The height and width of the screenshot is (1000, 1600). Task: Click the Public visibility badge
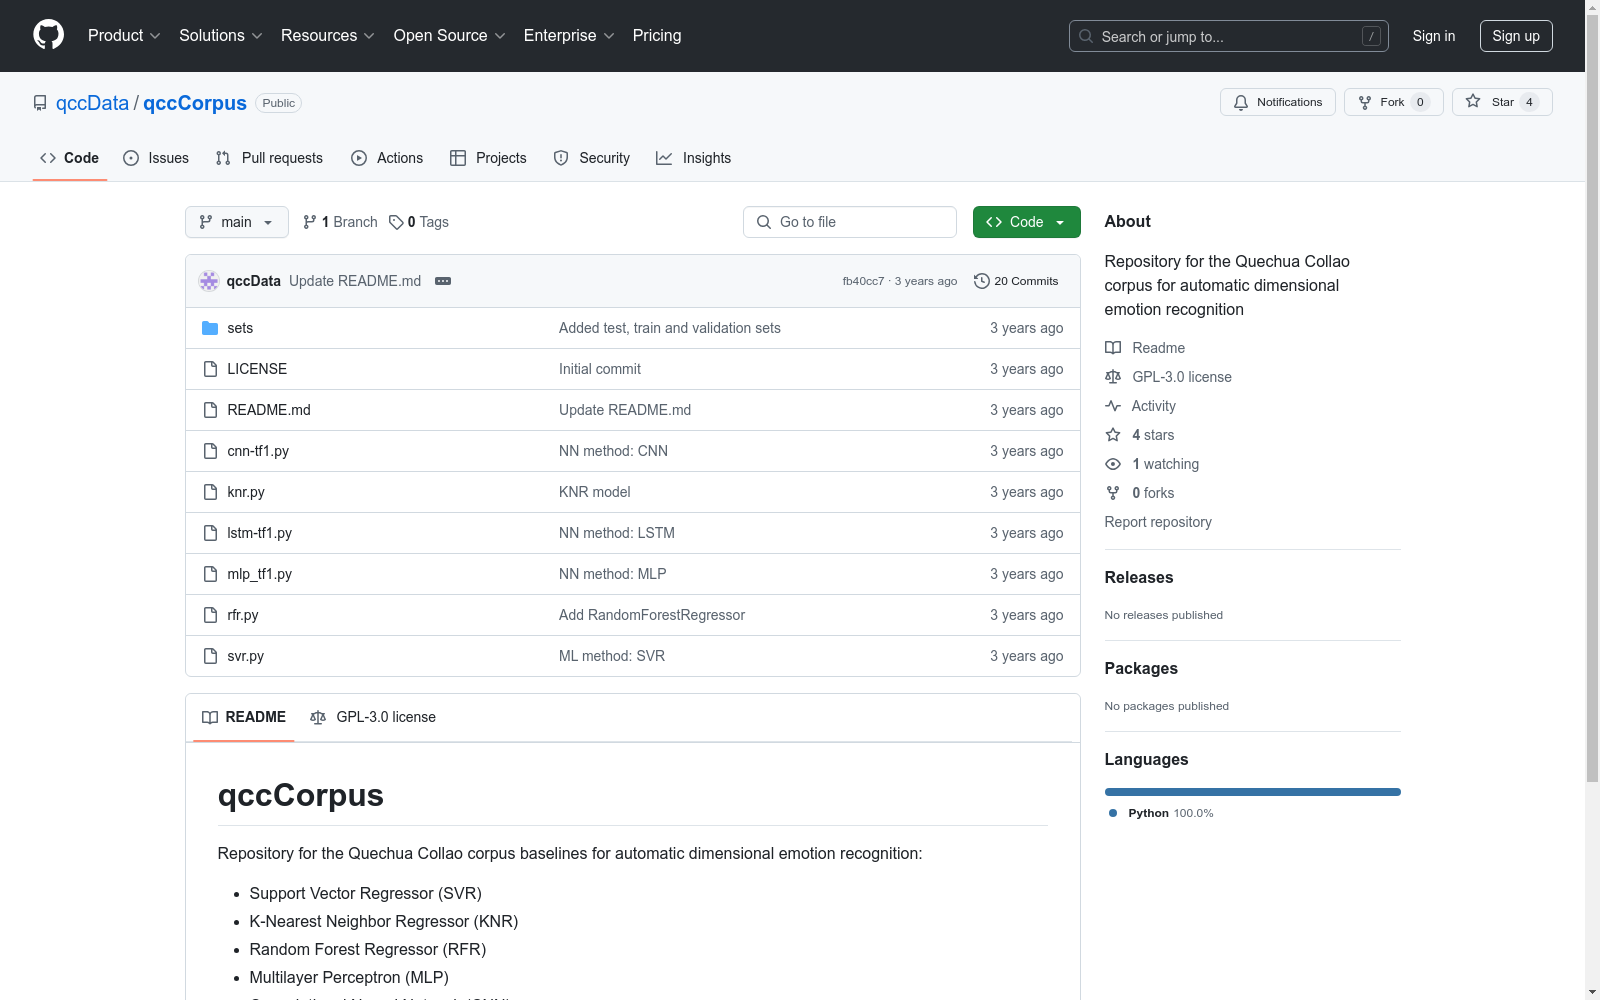(x=279, y=103)
